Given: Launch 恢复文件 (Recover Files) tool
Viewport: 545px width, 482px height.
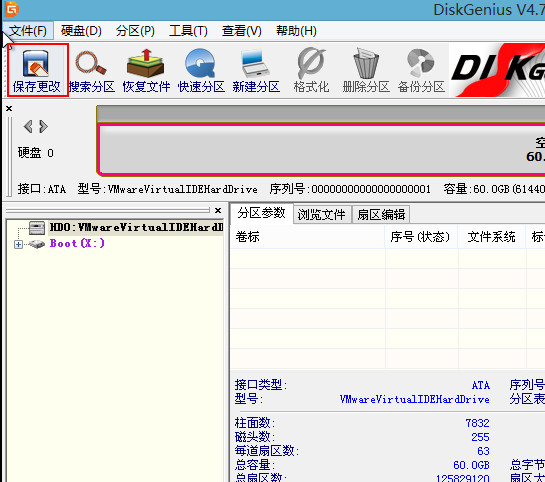Looking at the screenshot, I should point(146,71).
